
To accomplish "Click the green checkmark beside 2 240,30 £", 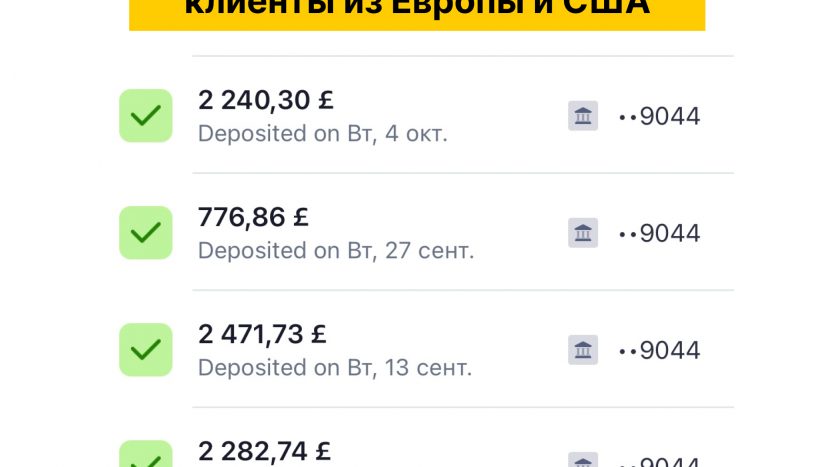I will click(x=146, y=116).
